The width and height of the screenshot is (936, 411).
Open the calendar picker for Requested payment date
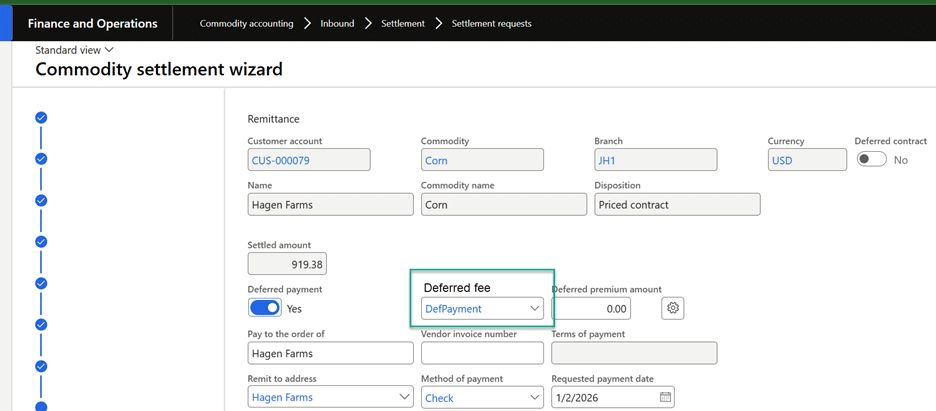[x=665, y=397]
